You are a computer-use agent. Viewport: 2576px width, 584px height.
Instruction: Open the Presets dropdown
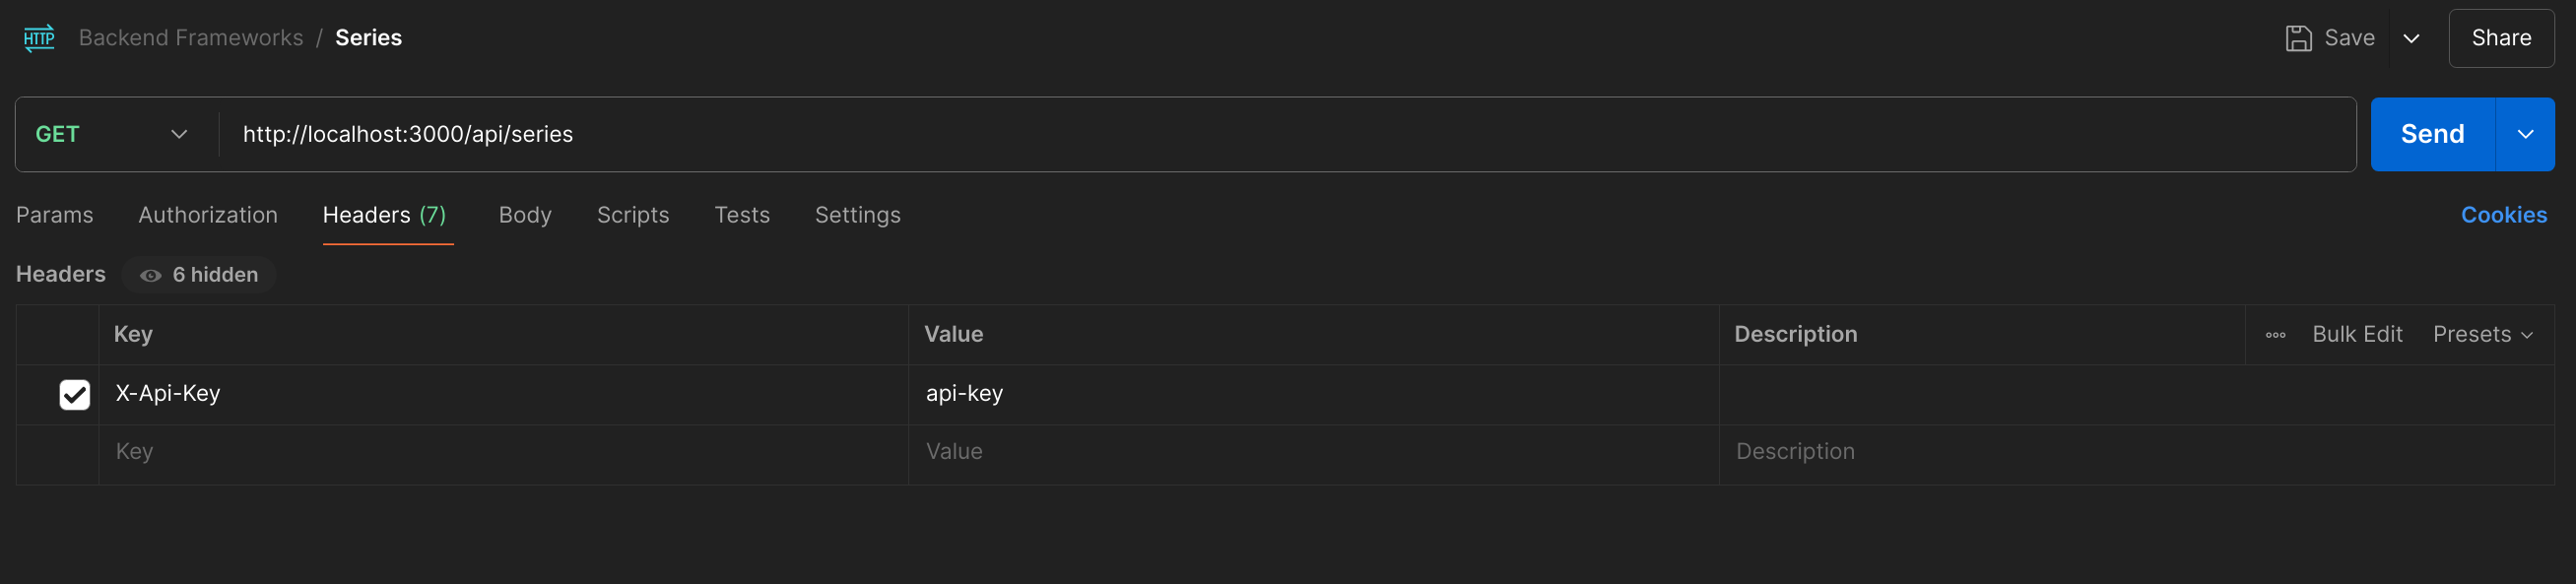(x=2482, y=335)
